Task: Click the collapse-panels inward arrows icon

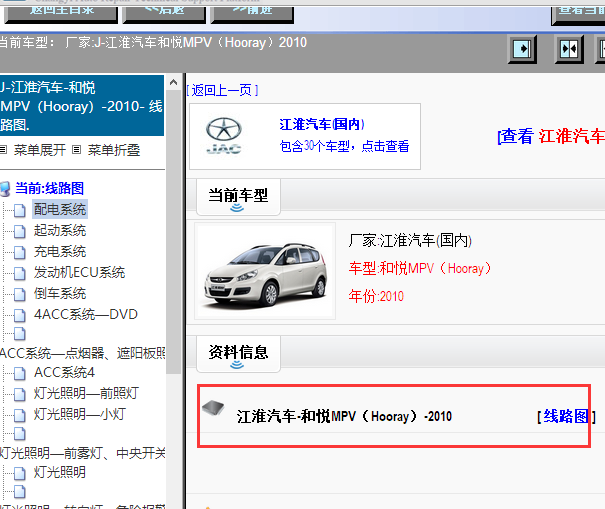Action: [569, 49]
